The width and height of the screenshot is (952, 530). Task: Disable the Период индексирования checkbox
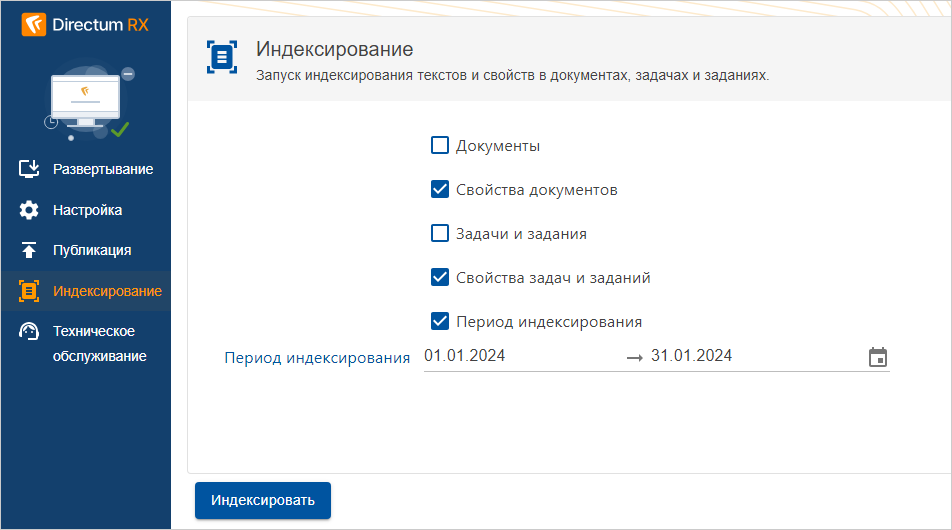[439, 322]
